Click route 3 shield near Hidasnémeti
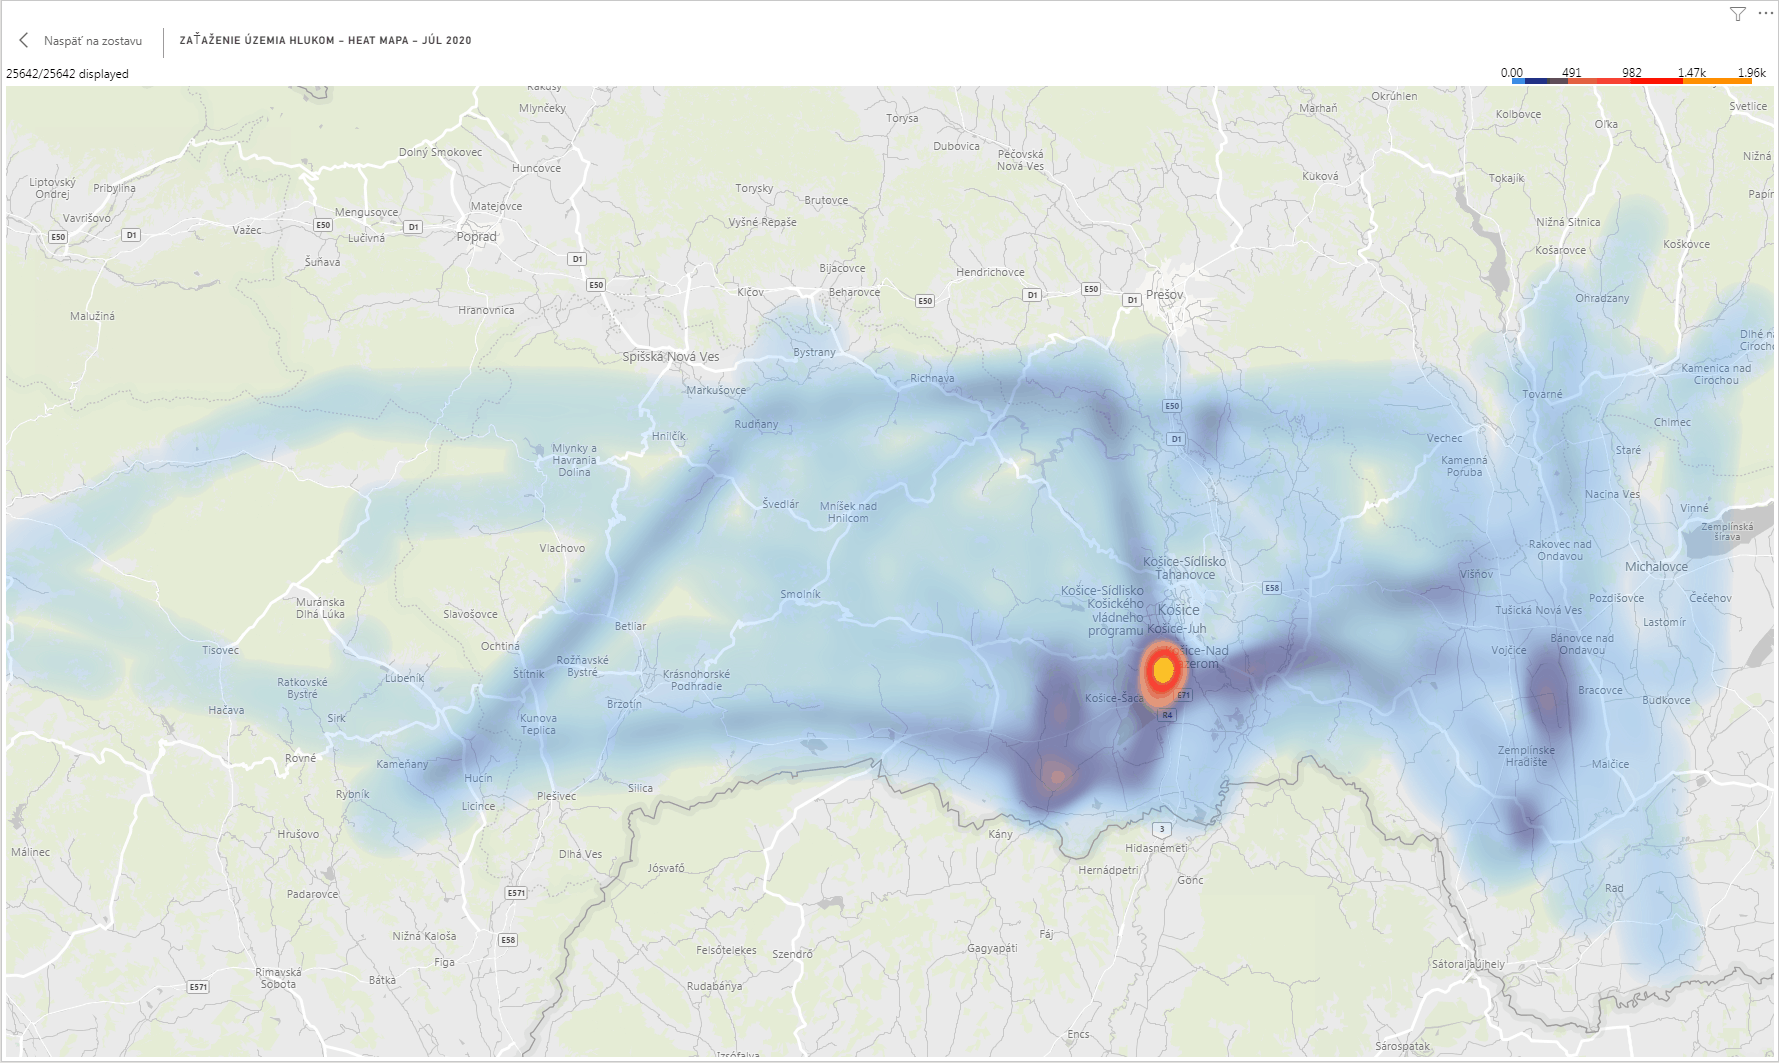1779x1063 pixels. tap(1161, 829)
